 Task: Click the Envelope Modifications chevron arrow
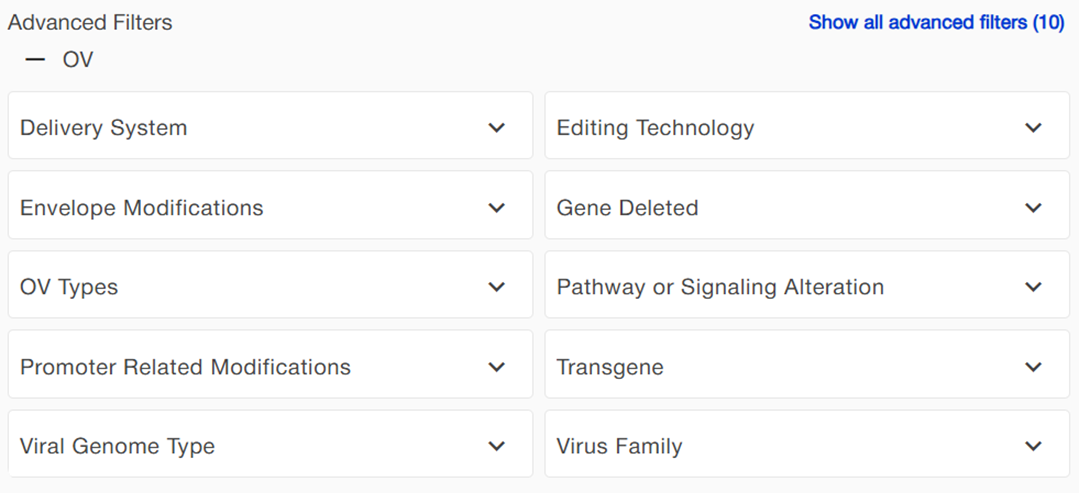coord(497,208)
